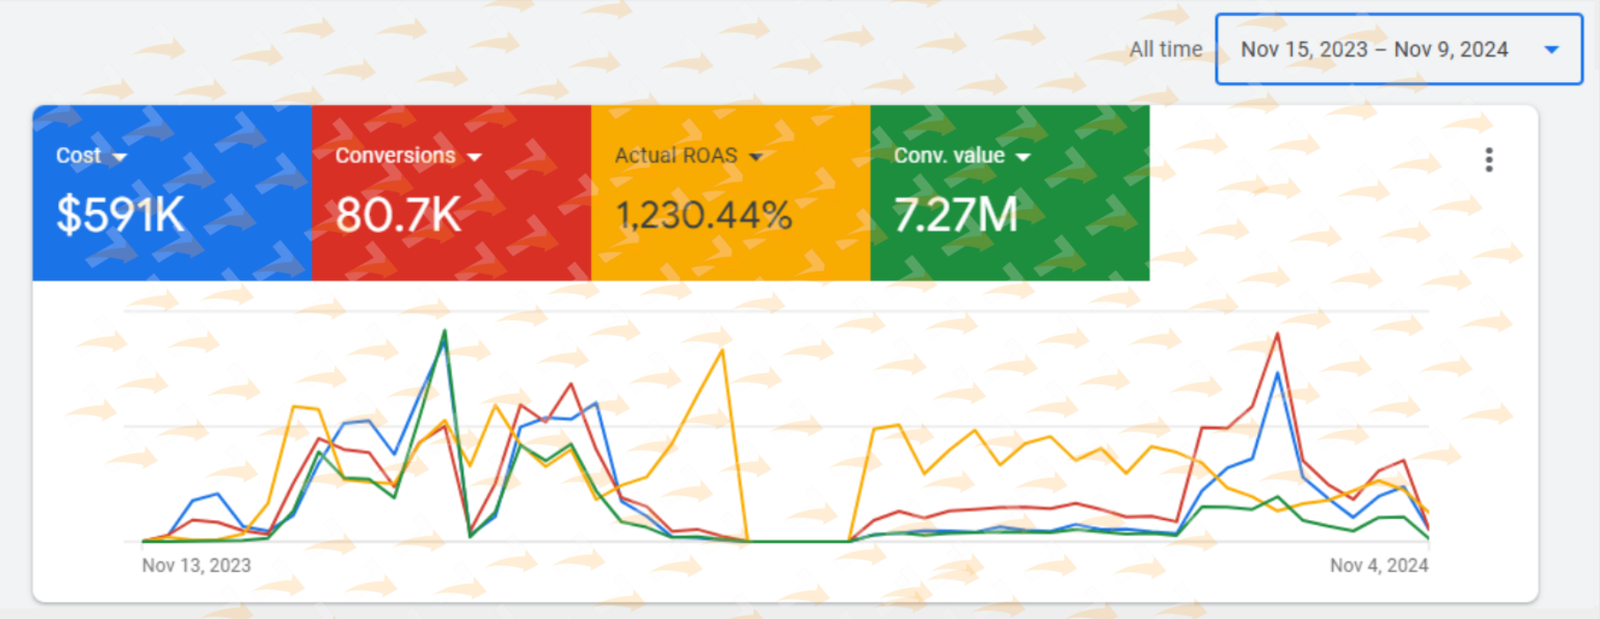This screenshot has width=1600, height=619.
Task: Click the tallest yellow ROAS peak on chart
Action: [x=722, y=351]
